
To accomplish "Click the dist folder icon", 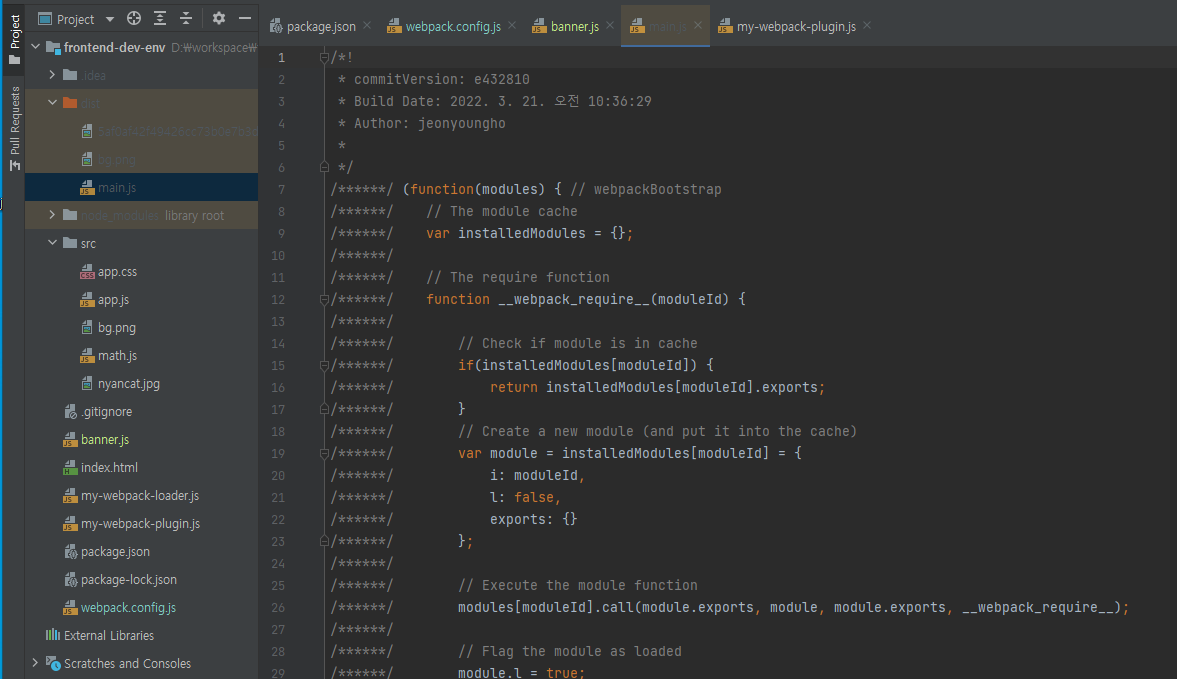I will coord(70,103).
